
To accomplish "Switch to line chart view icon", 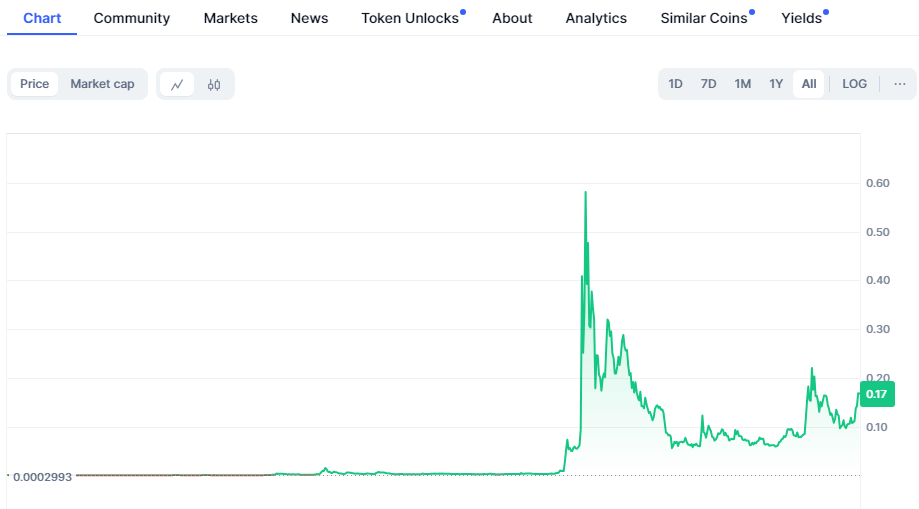I will [x=177, y=84].
